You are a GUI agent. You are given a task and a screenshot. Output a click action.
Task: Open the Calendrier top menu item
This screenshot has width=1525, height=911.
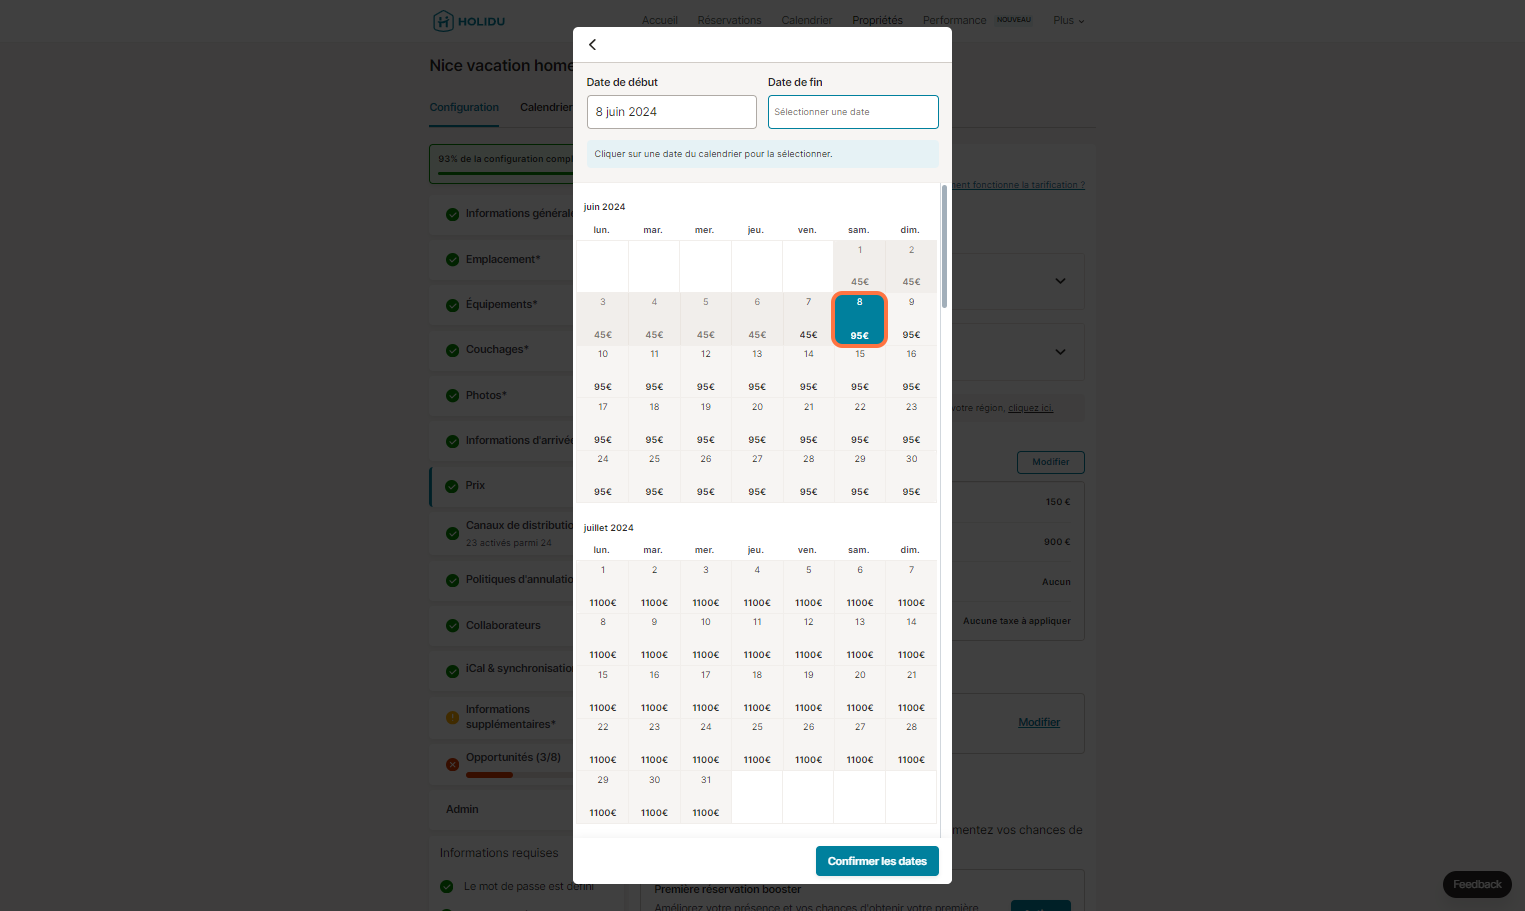[x=807, y=20]
